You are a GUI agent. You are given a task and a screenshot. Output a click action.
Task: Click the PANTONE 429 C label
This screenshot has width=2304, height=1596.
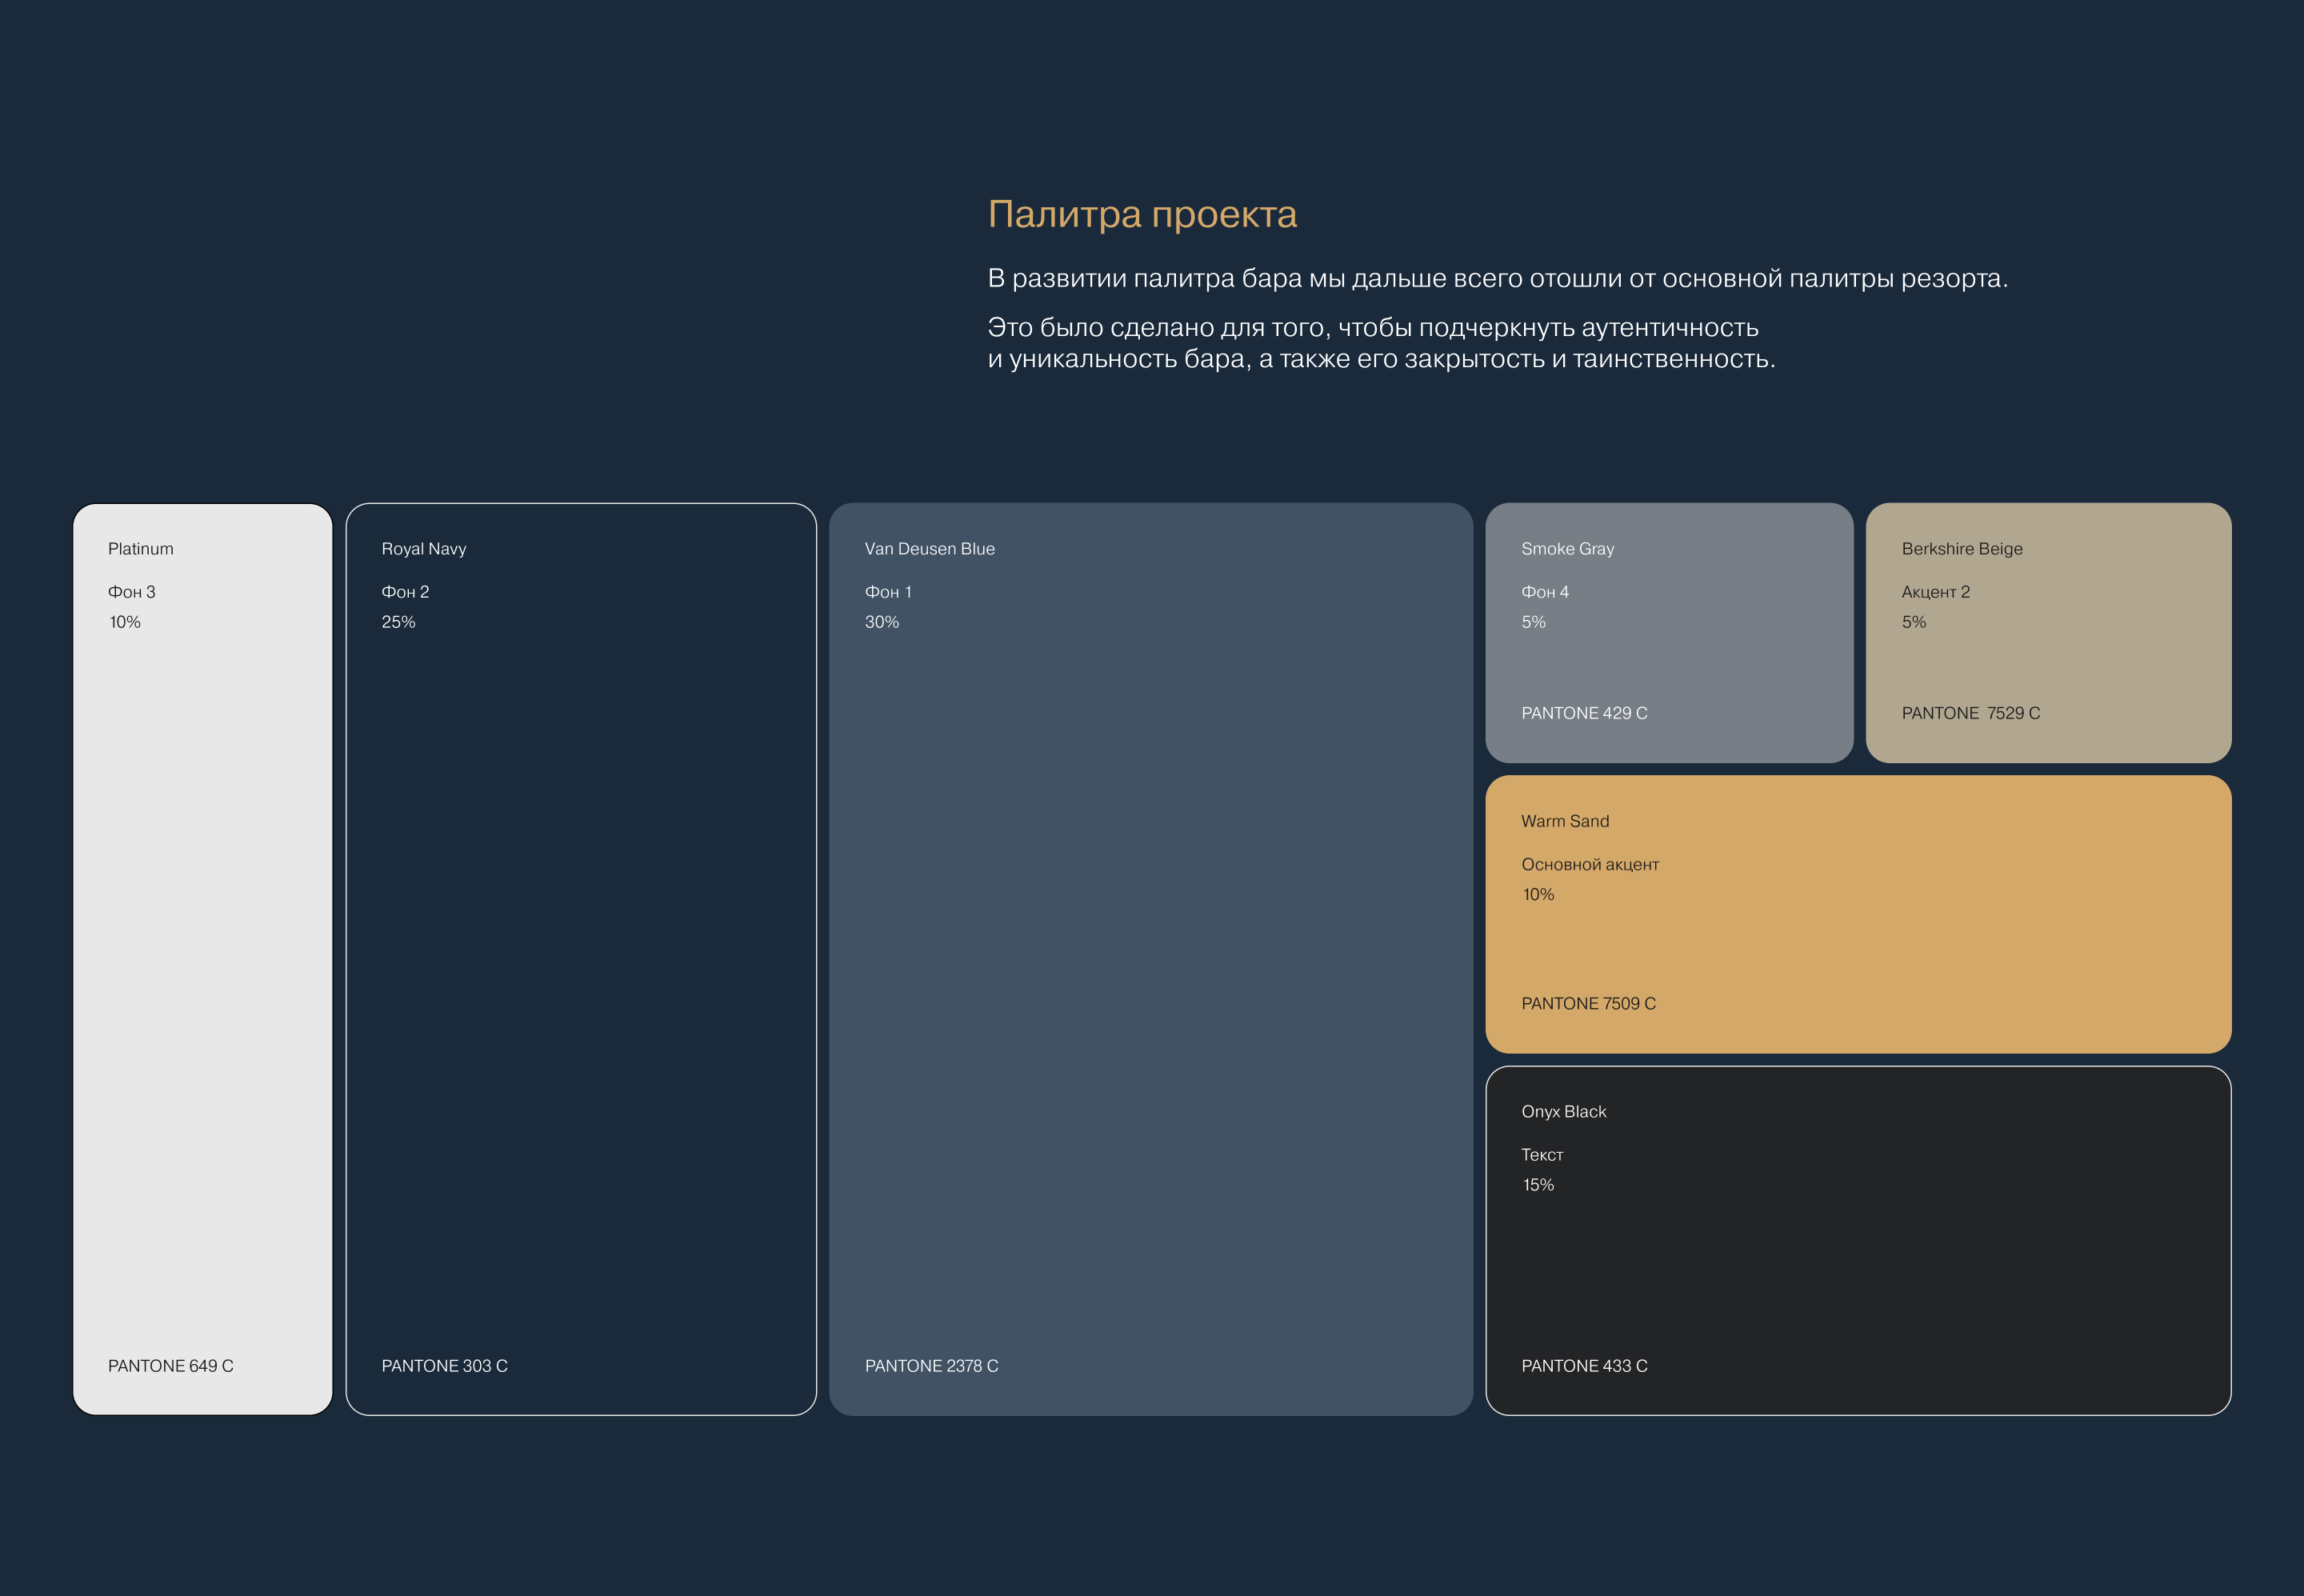[x=1584, y=713]
